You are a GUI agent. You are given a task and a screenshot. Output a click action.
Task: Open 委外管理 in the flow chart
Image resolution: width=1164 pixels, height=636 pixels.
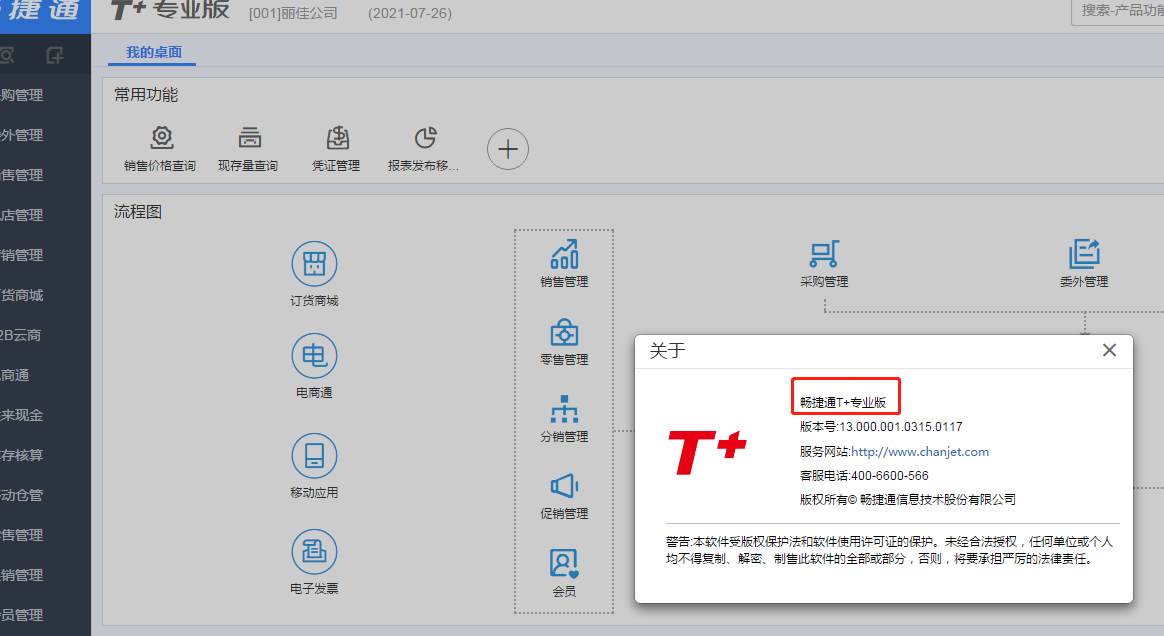coord(1084,263)
